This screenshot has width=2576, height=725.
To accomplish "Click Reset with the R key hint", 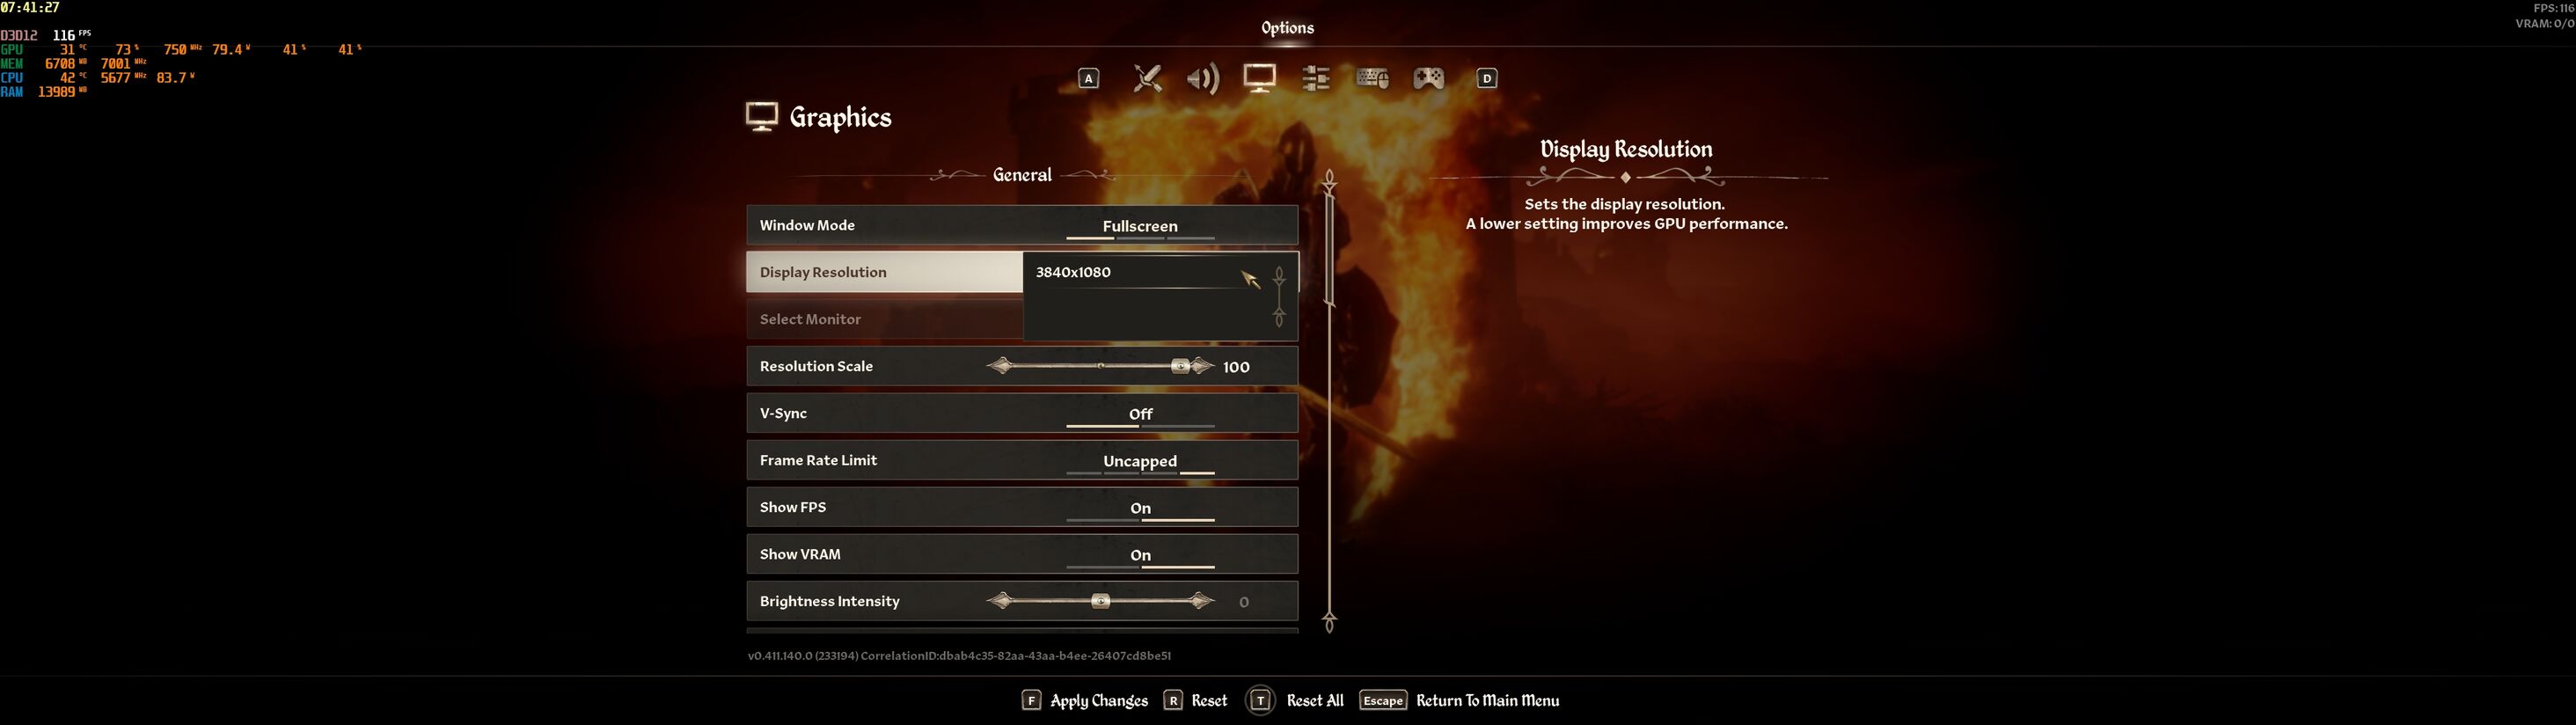I will coord(1195,700).
